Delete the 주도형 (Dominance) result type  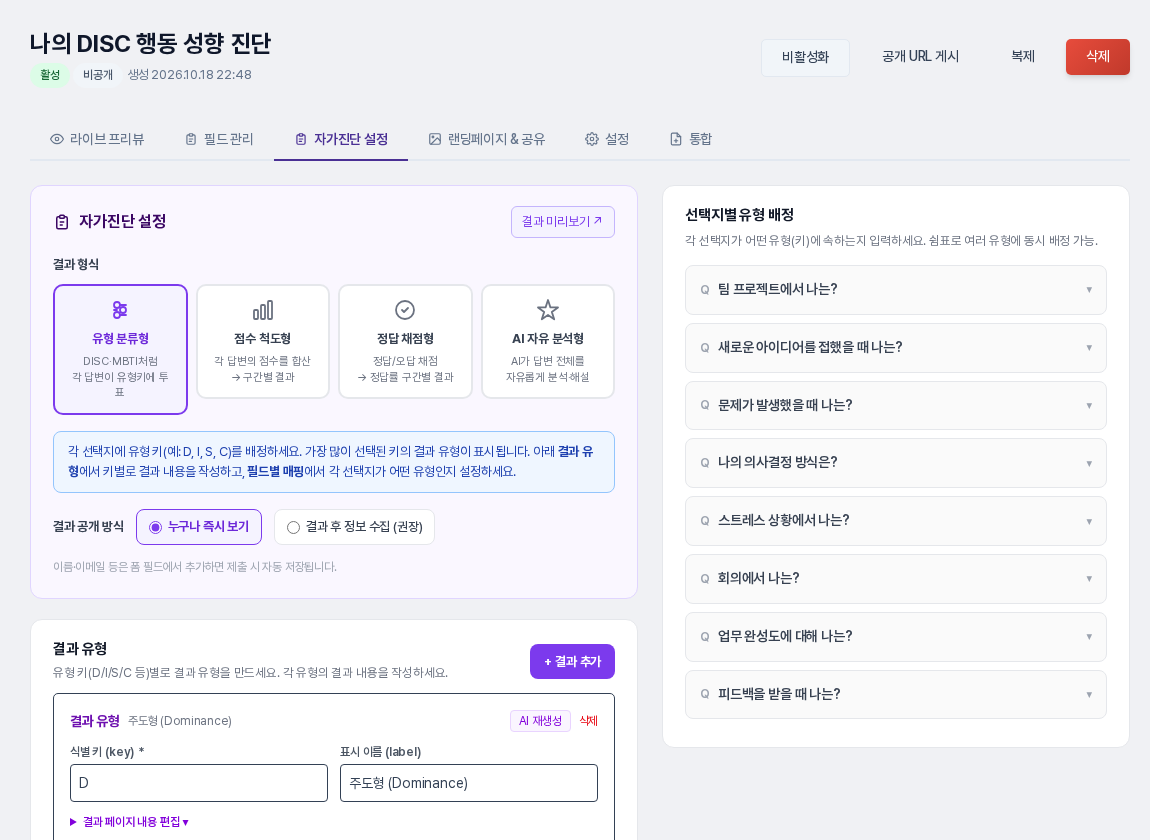tap(588, 721)
